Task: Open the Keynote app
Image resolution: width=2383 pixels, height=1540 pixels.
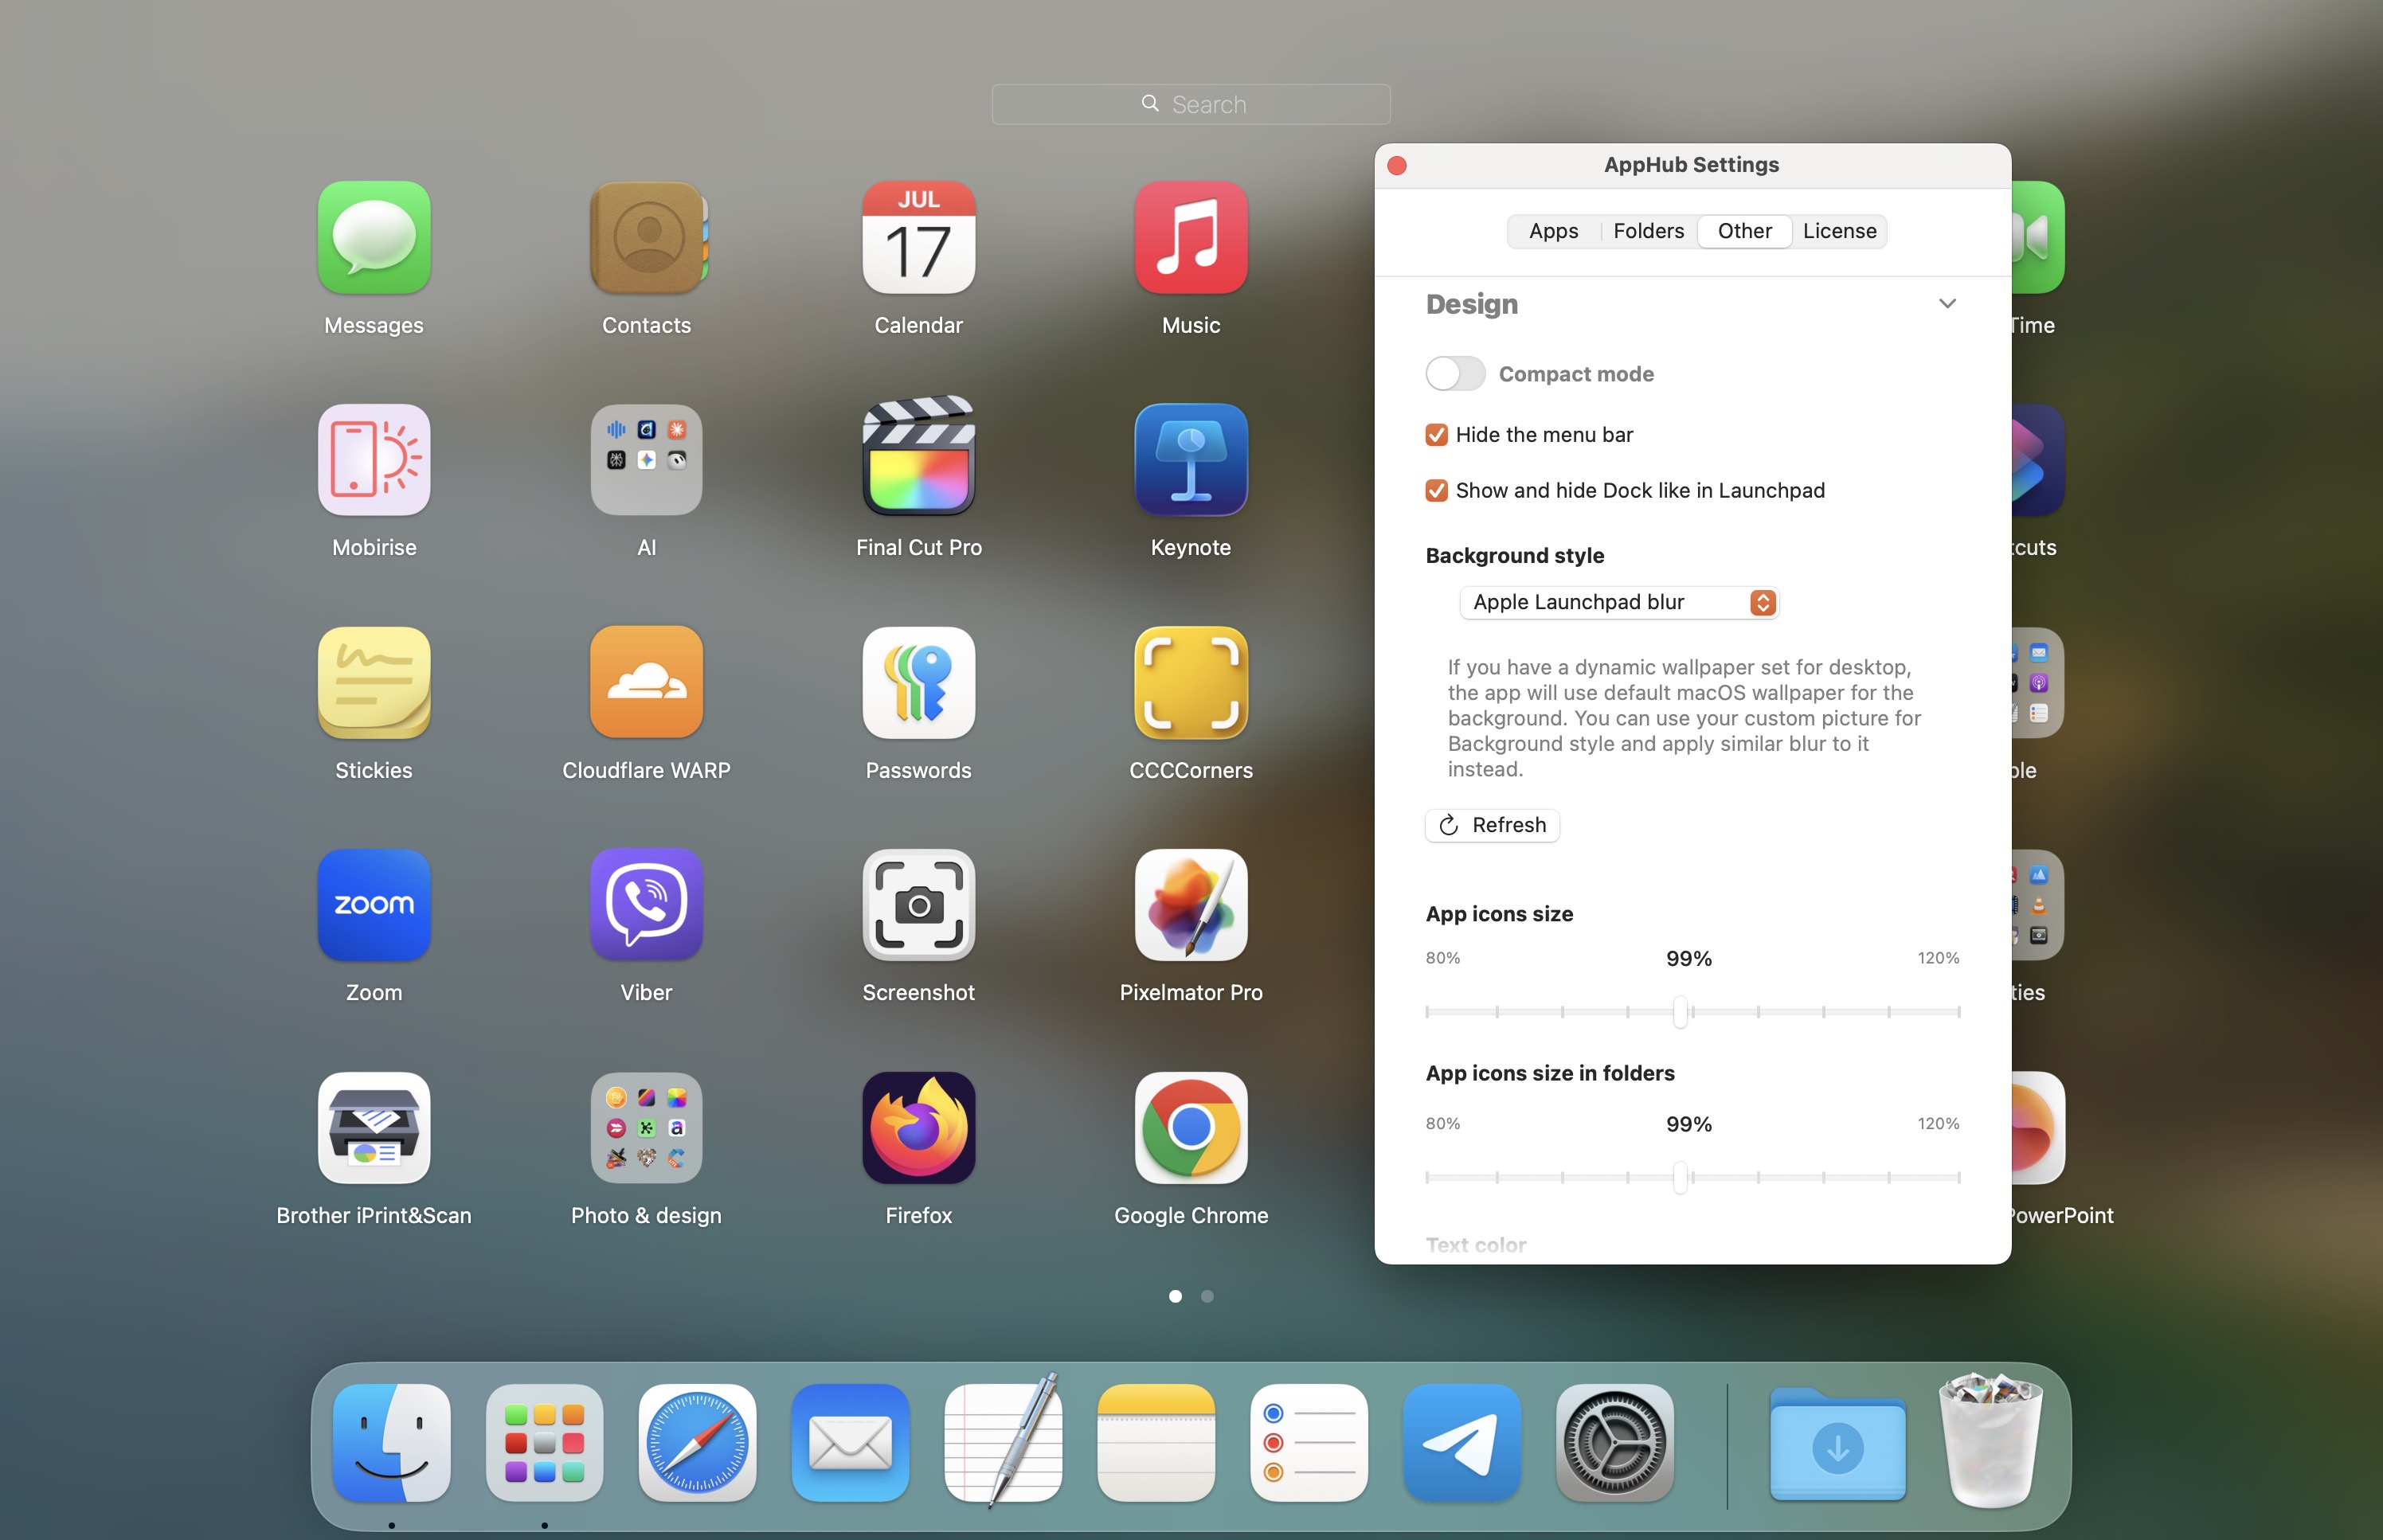Action: [1191, 460]
